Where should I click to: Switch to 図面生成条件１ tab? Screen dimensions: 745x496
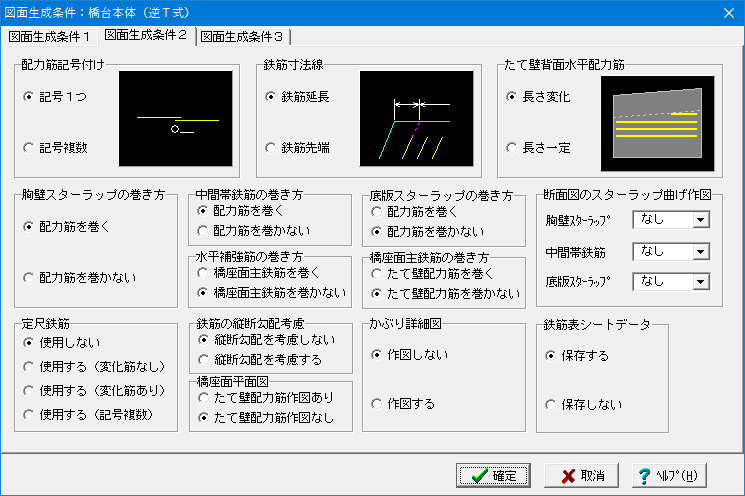[49, 37]
